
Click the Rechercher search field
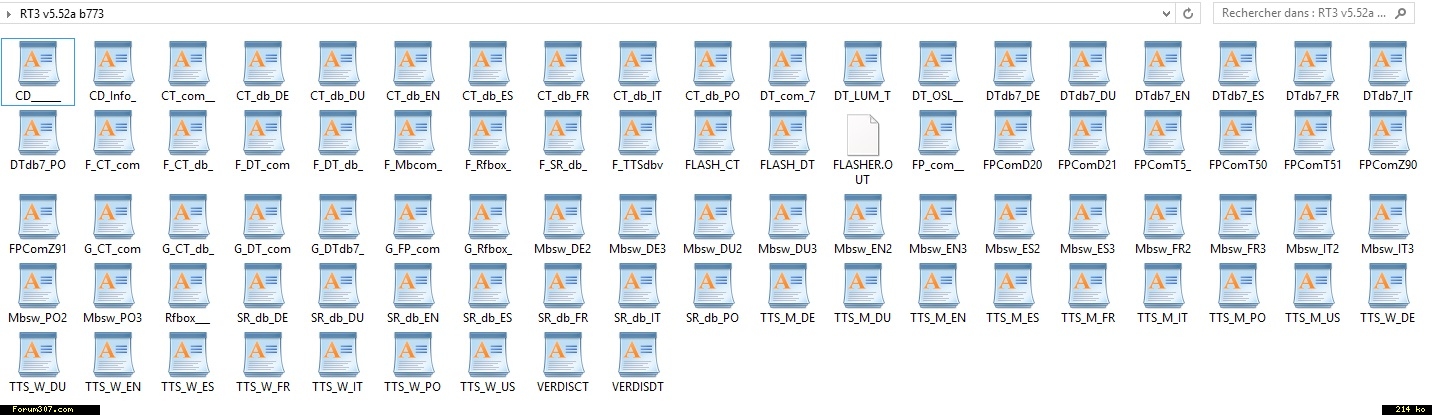(1300, 14)
